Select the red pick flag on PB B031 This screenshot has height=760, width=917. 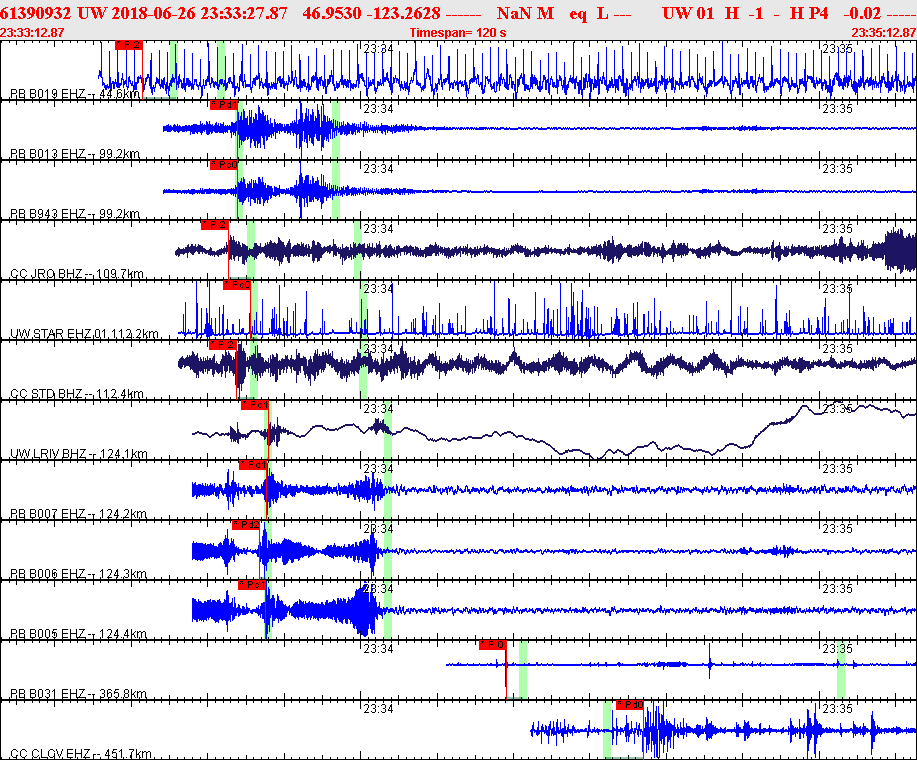(493, 645)
